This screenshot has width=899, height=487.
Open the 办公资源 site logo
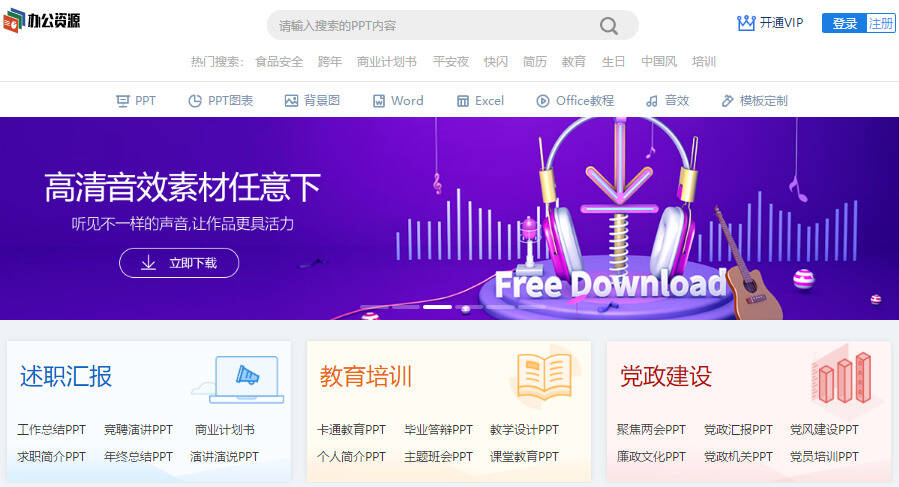pos(42,21)
